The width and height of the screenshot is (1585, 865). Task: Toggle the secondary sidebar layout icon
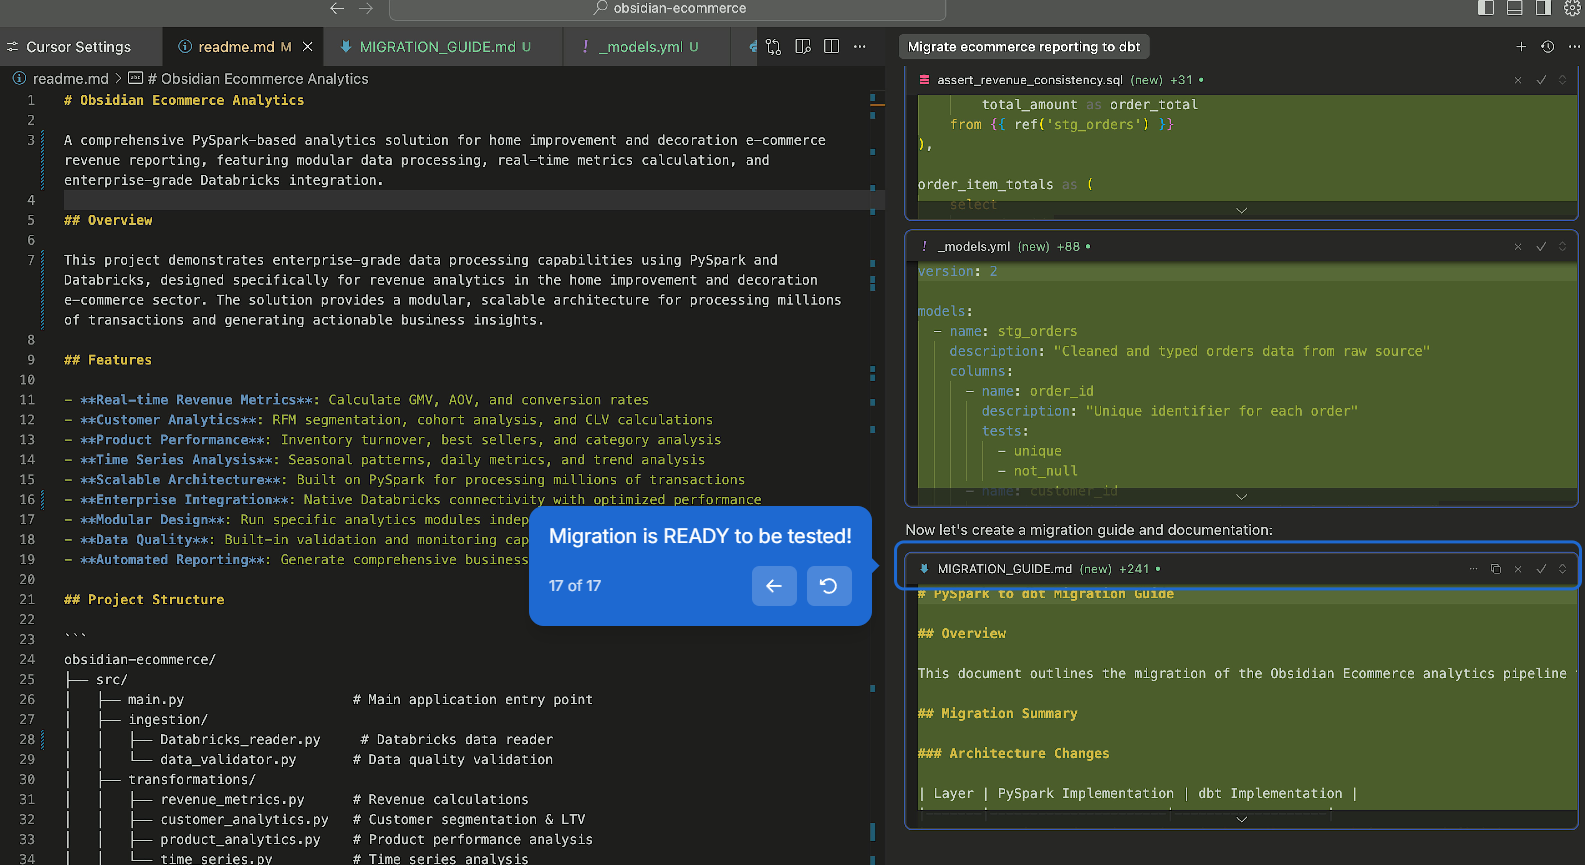point(1543,8)
